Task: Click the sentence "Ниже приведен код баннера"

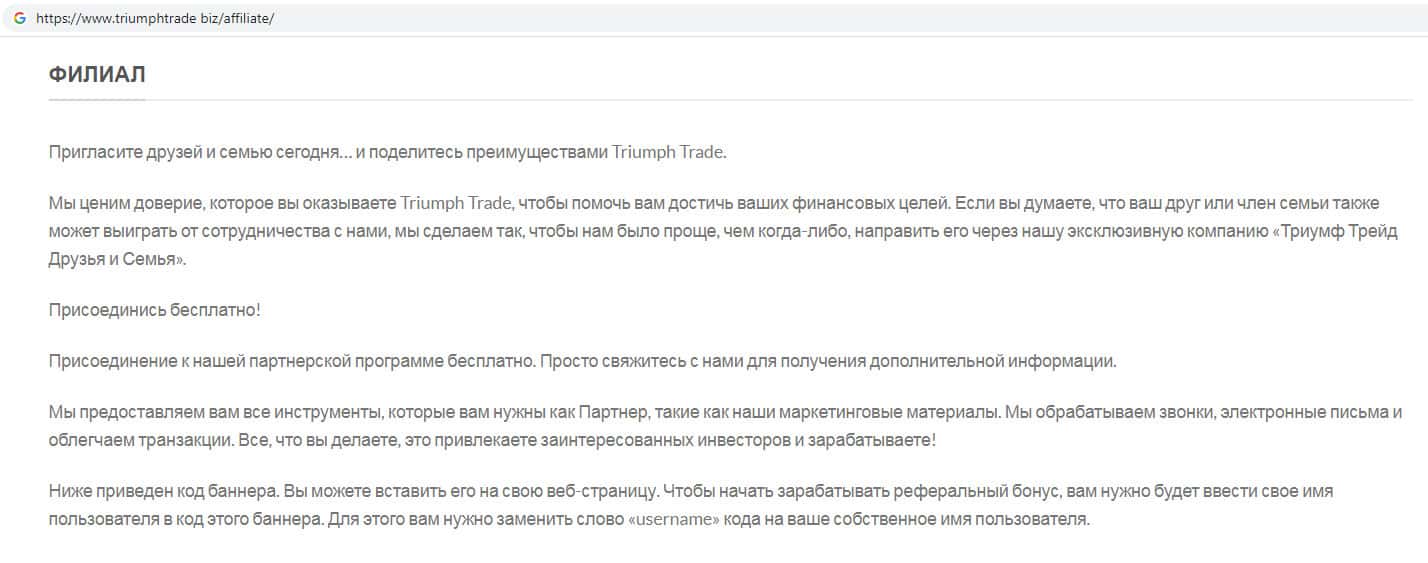Action: [x=164, y=492]
